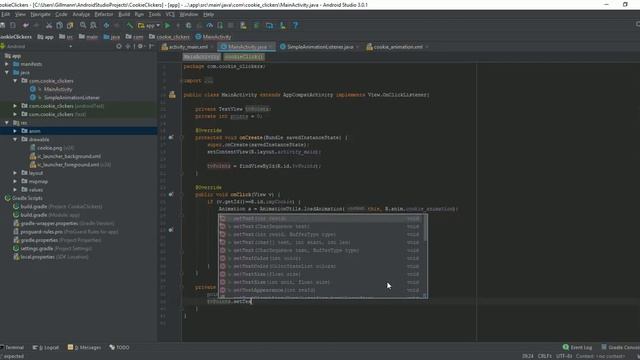Click the class gutter icon beside MainActivity declaration
Image resolution: width=640 pixels, height=360 pixels.
(172, 95)
